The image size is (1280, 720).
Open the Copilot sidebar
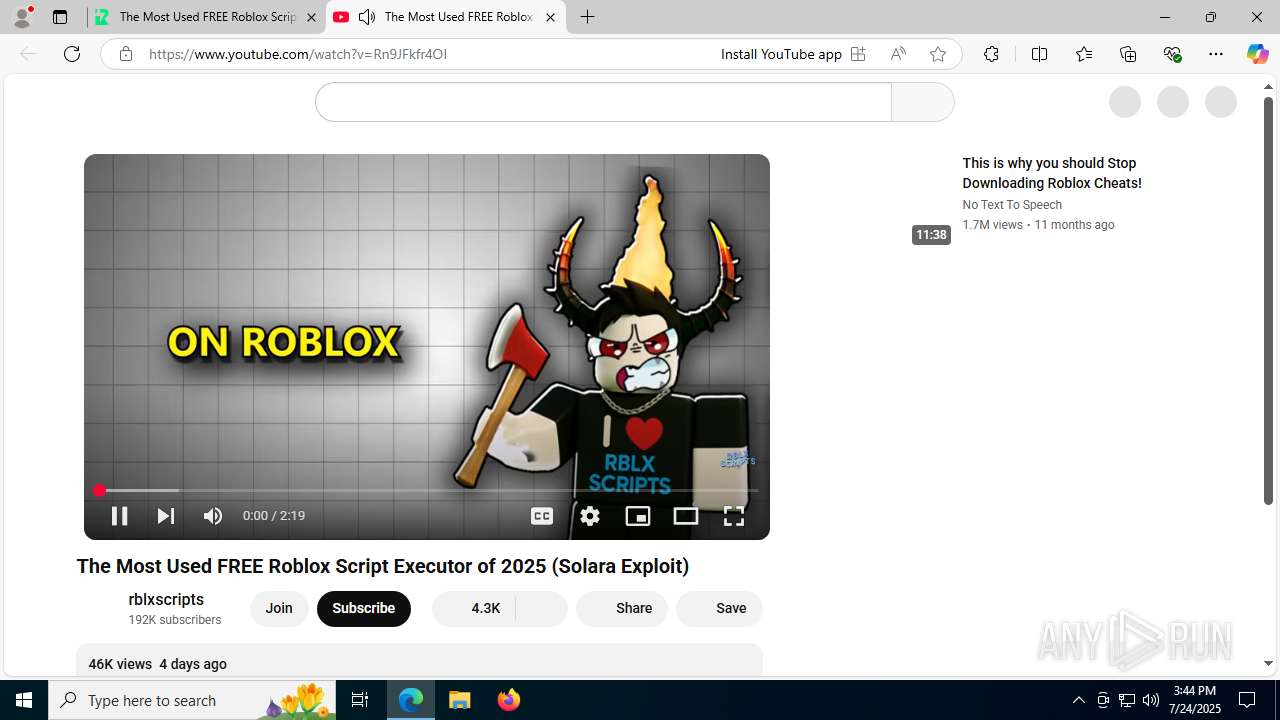click(1258, 54)
